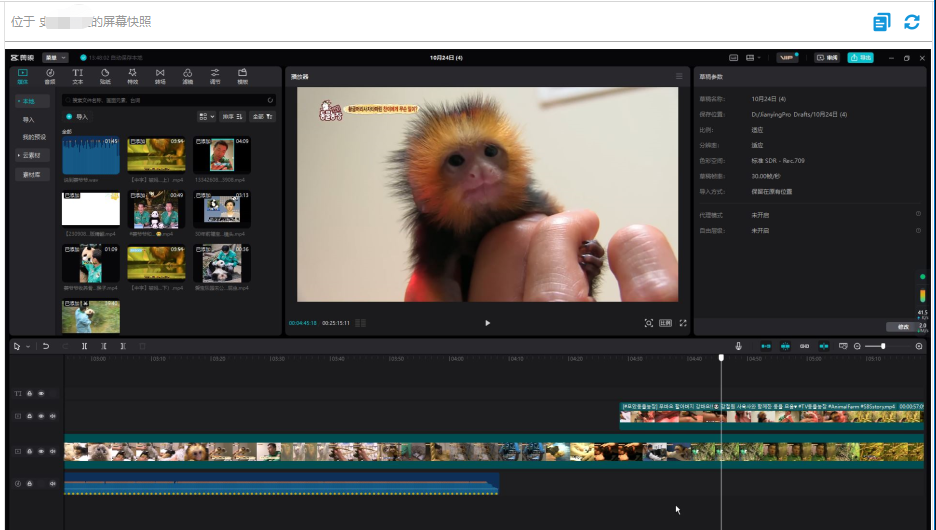Open the 转场 (Transitions) panel
936x530 pixels.
[x=160, y=76]
